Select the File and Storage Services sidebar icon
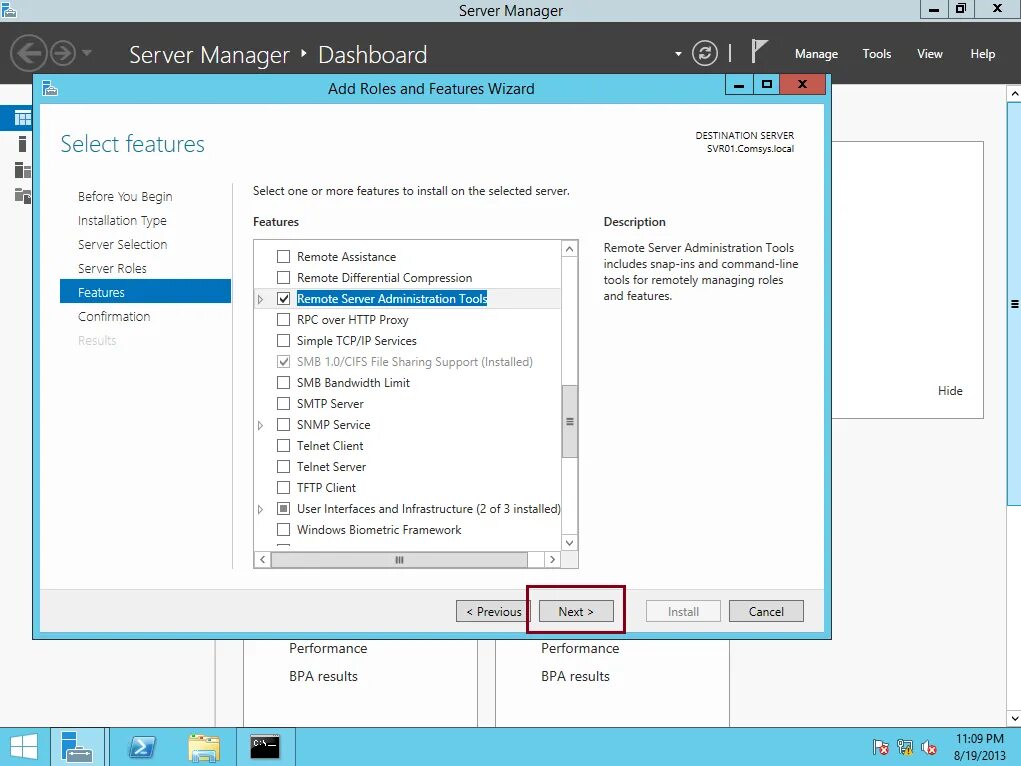The width and height of the screenshot is (1021, 766). click(x=23, y=195)
